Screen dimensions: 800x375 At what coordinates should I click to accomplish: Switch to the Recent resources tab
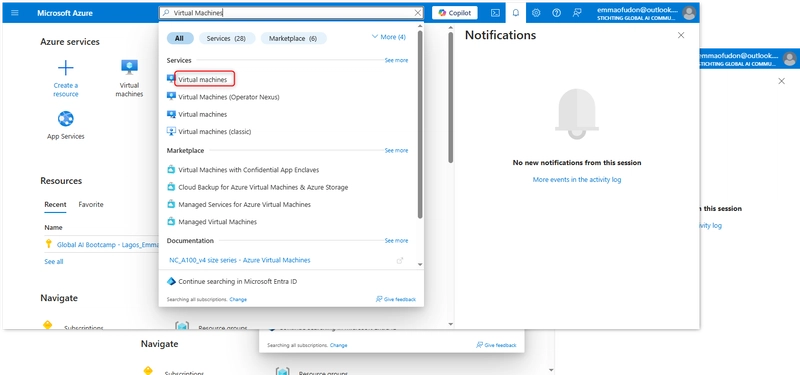point(55,205)
